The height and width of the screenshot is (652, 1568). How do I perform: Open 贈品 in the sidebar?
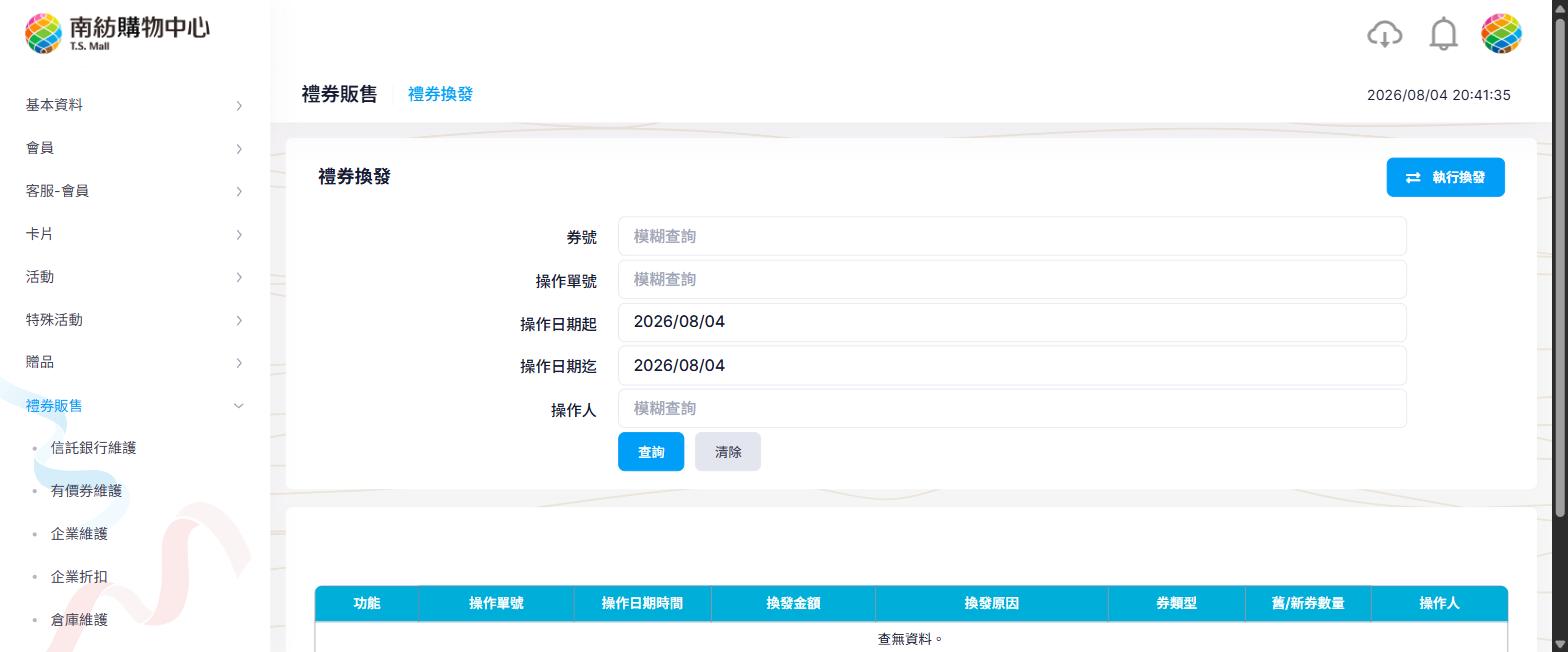(40, 362)
